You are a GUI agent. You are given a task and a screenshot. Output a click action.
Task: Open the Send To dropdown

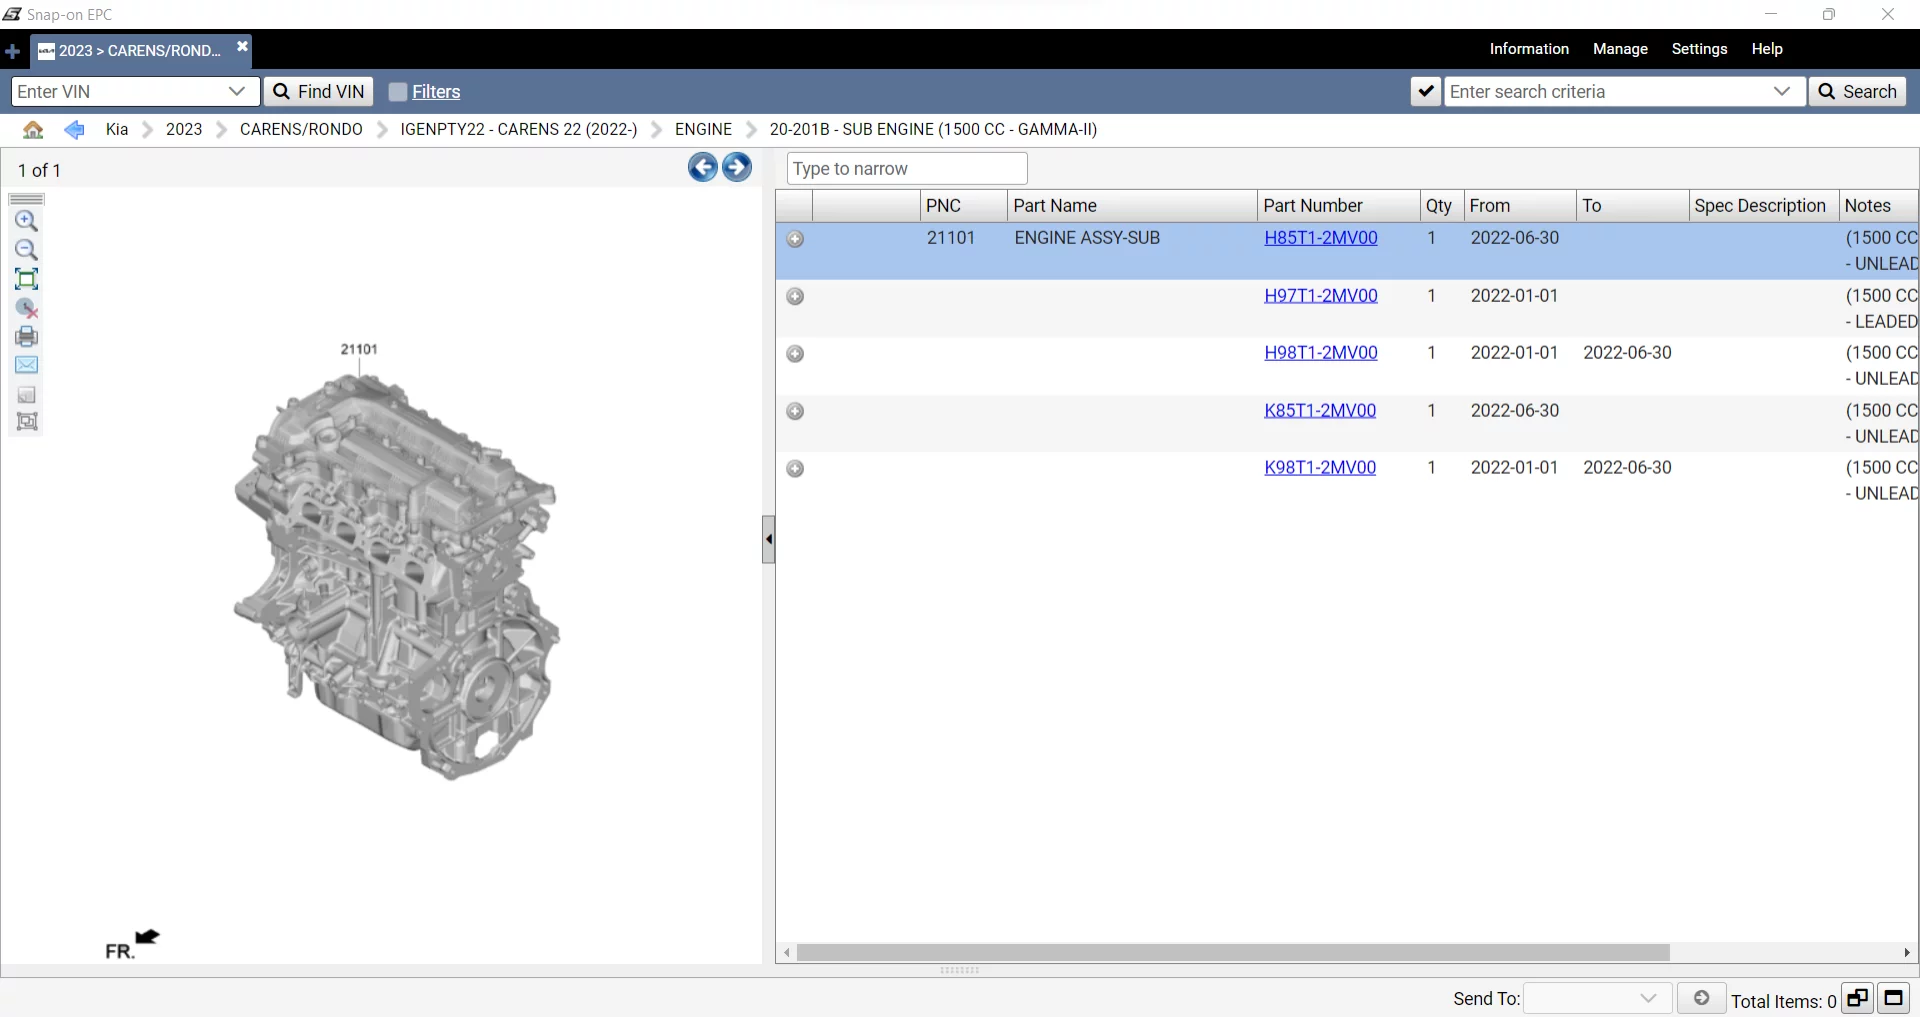1648,999
